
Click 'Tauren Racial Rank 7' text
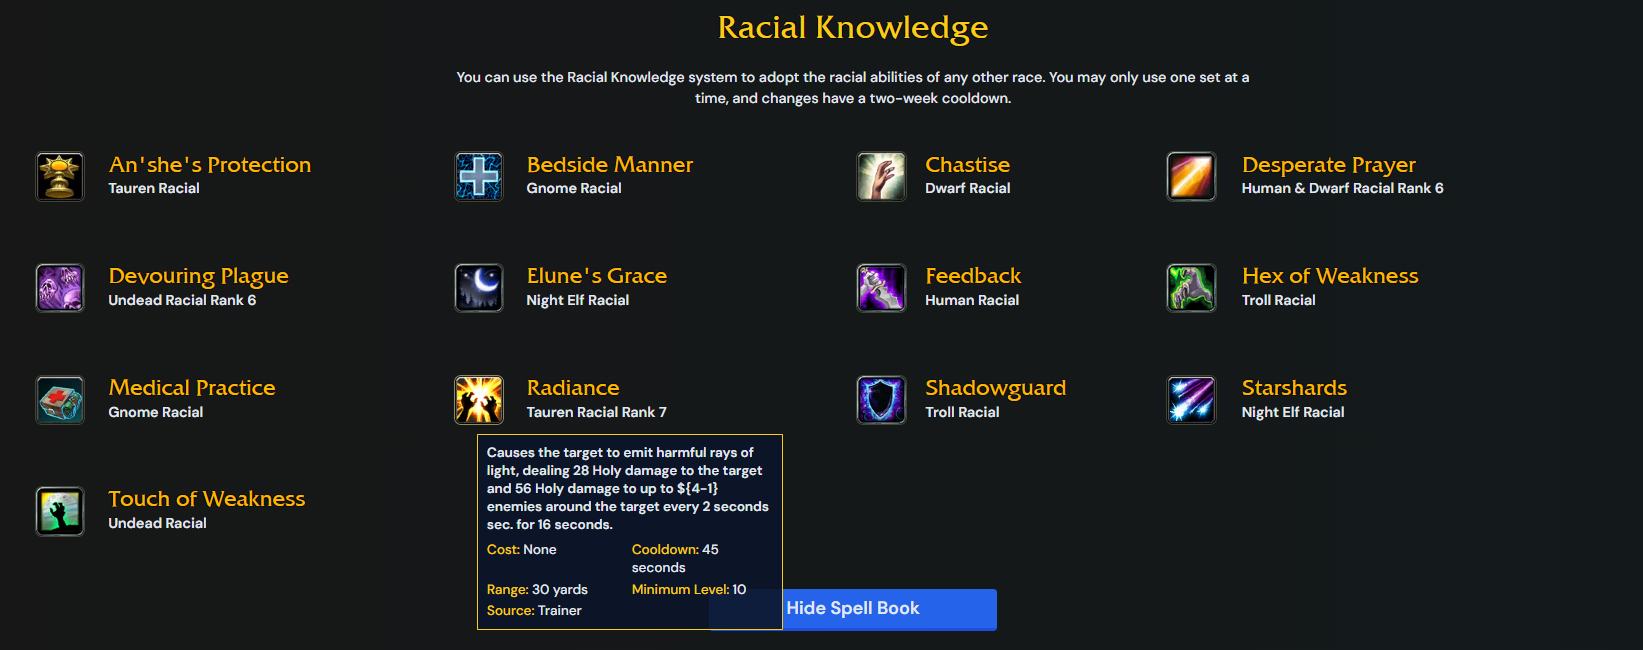(x=597, y=412)
